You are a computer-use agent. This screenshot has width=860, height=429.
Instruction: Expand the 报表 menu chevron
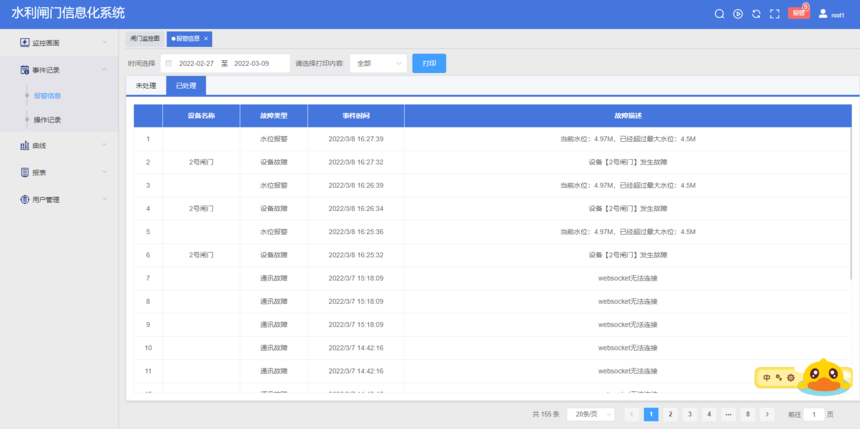tap(104, 172)
